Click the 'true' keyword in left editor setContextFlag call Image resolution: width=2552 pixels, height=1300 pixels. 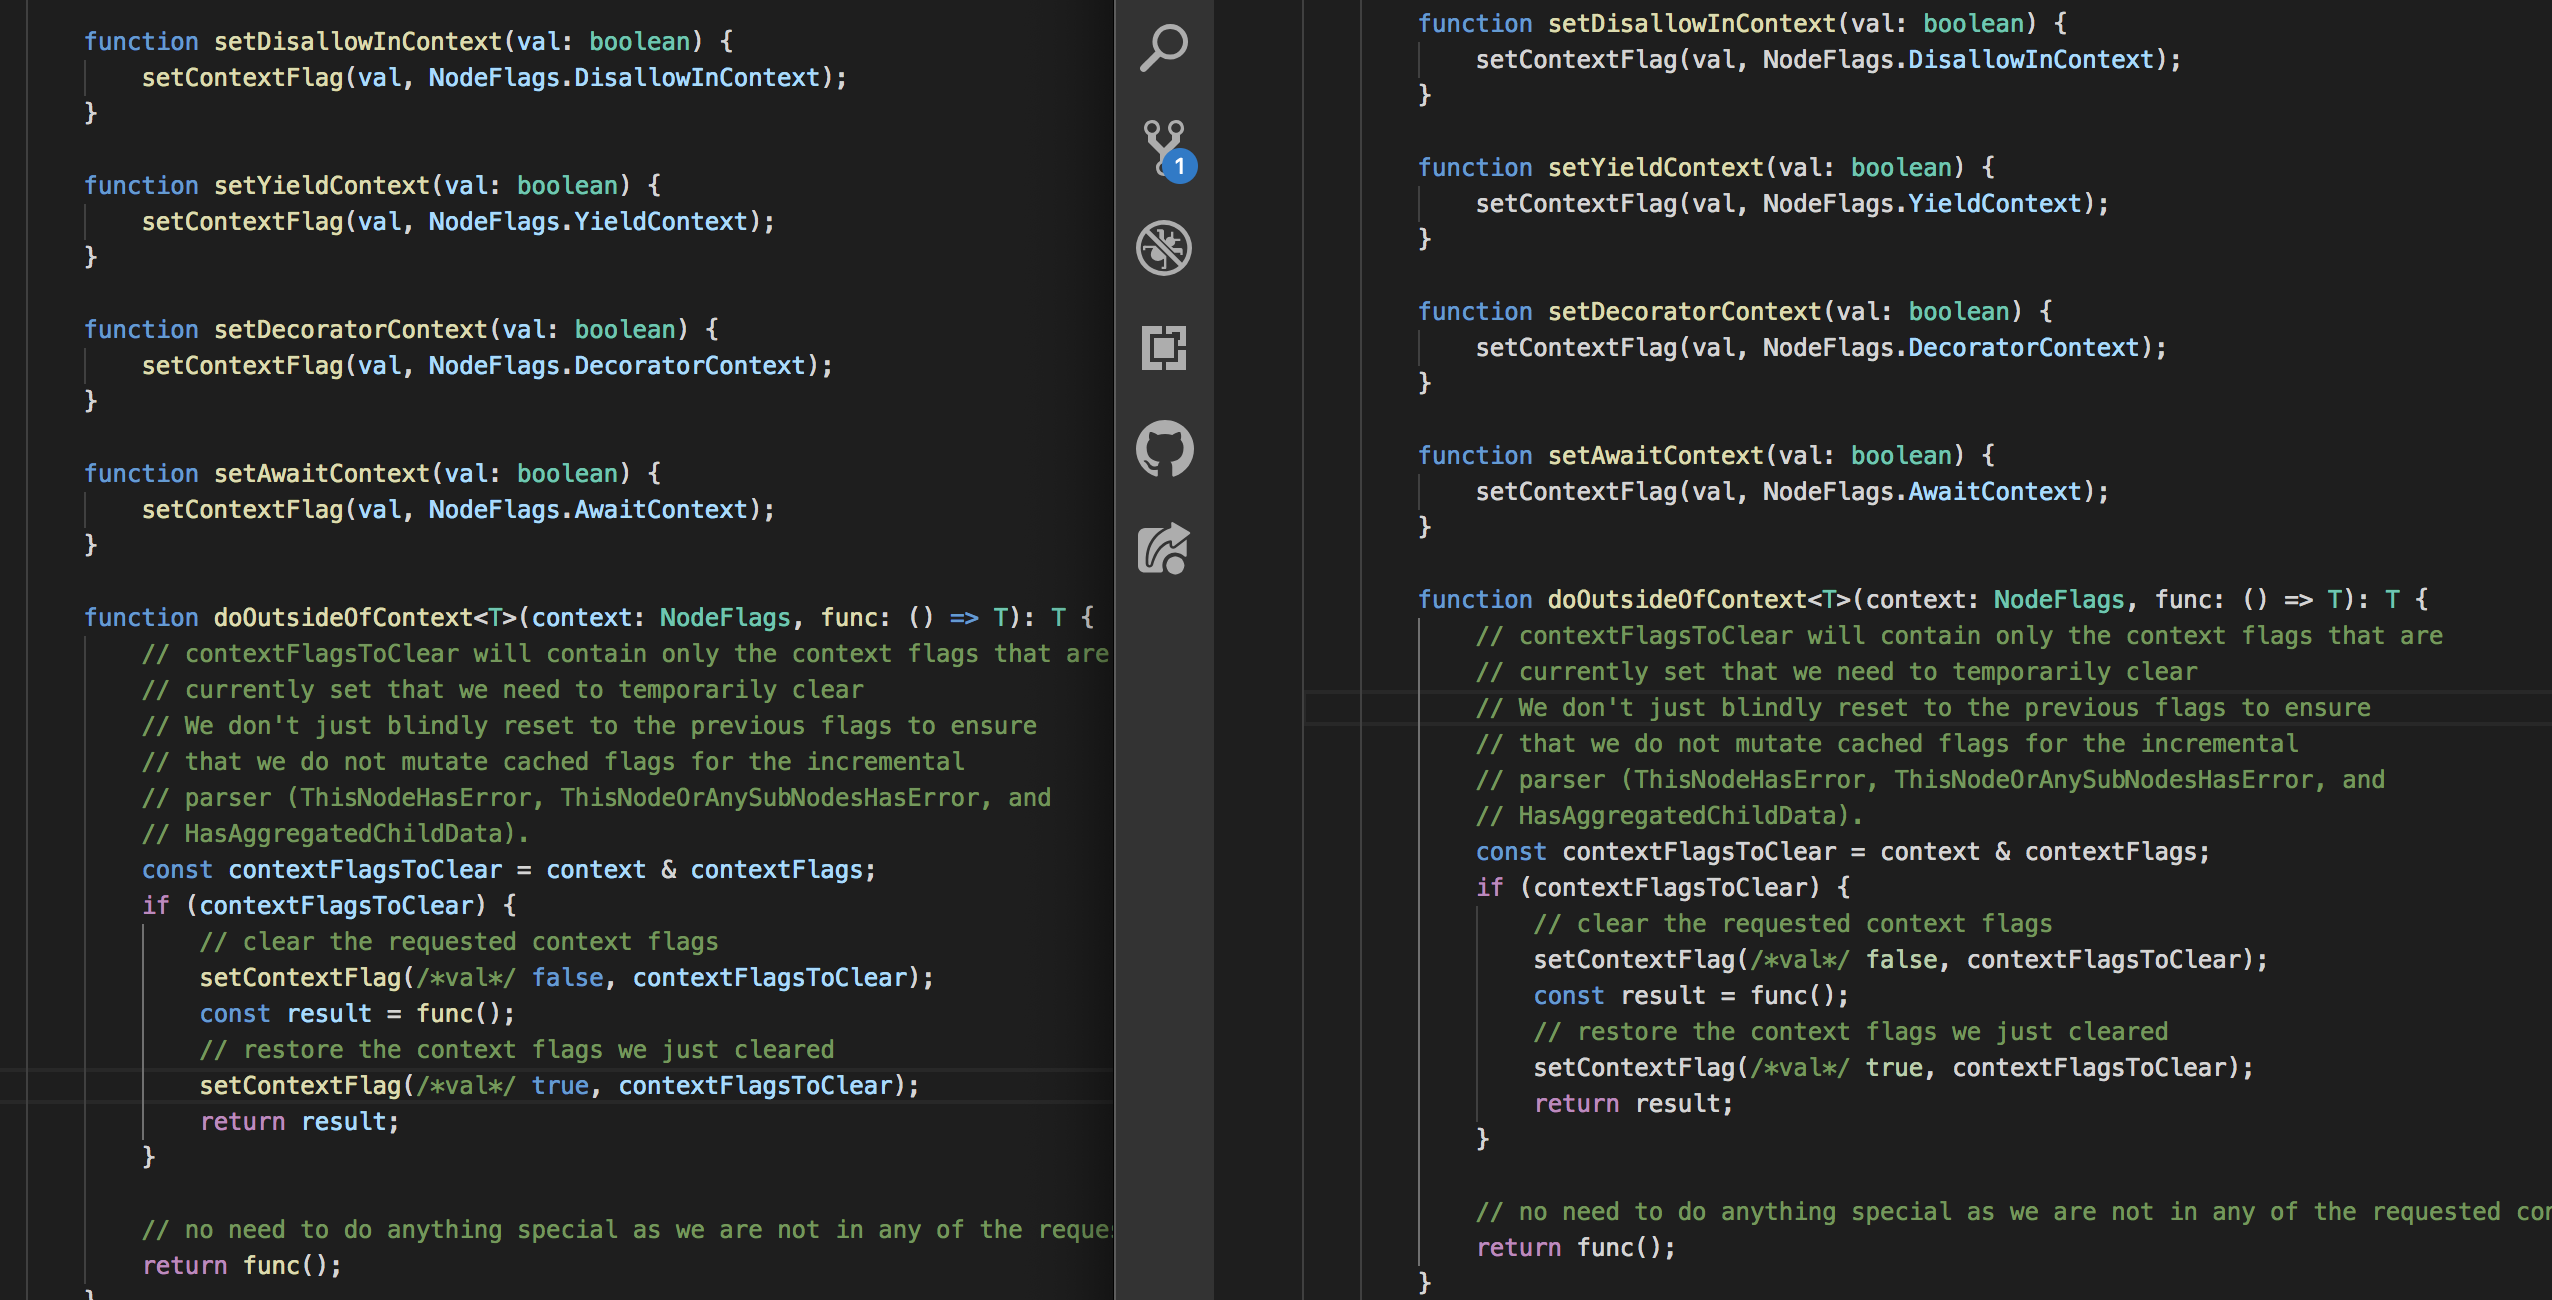559,1085
